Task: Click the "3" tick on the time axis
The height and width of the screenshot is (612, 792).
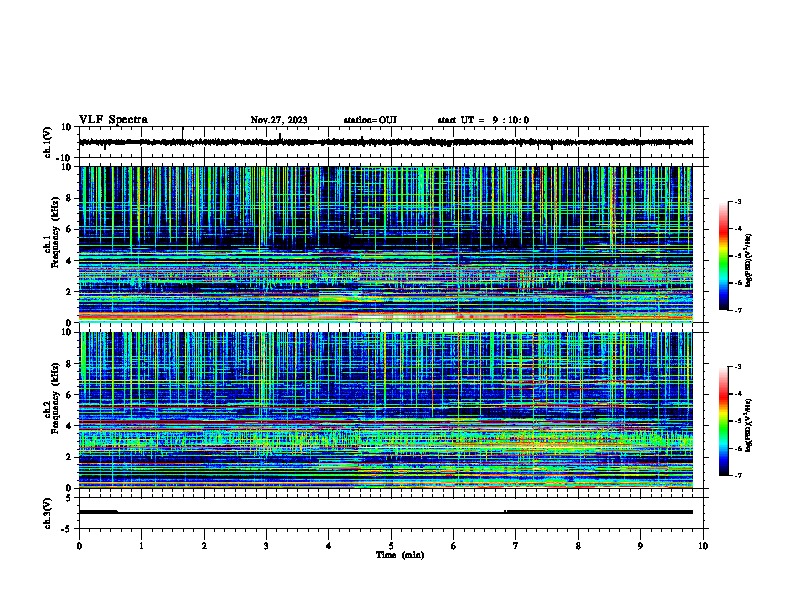Action: (266, 546)
